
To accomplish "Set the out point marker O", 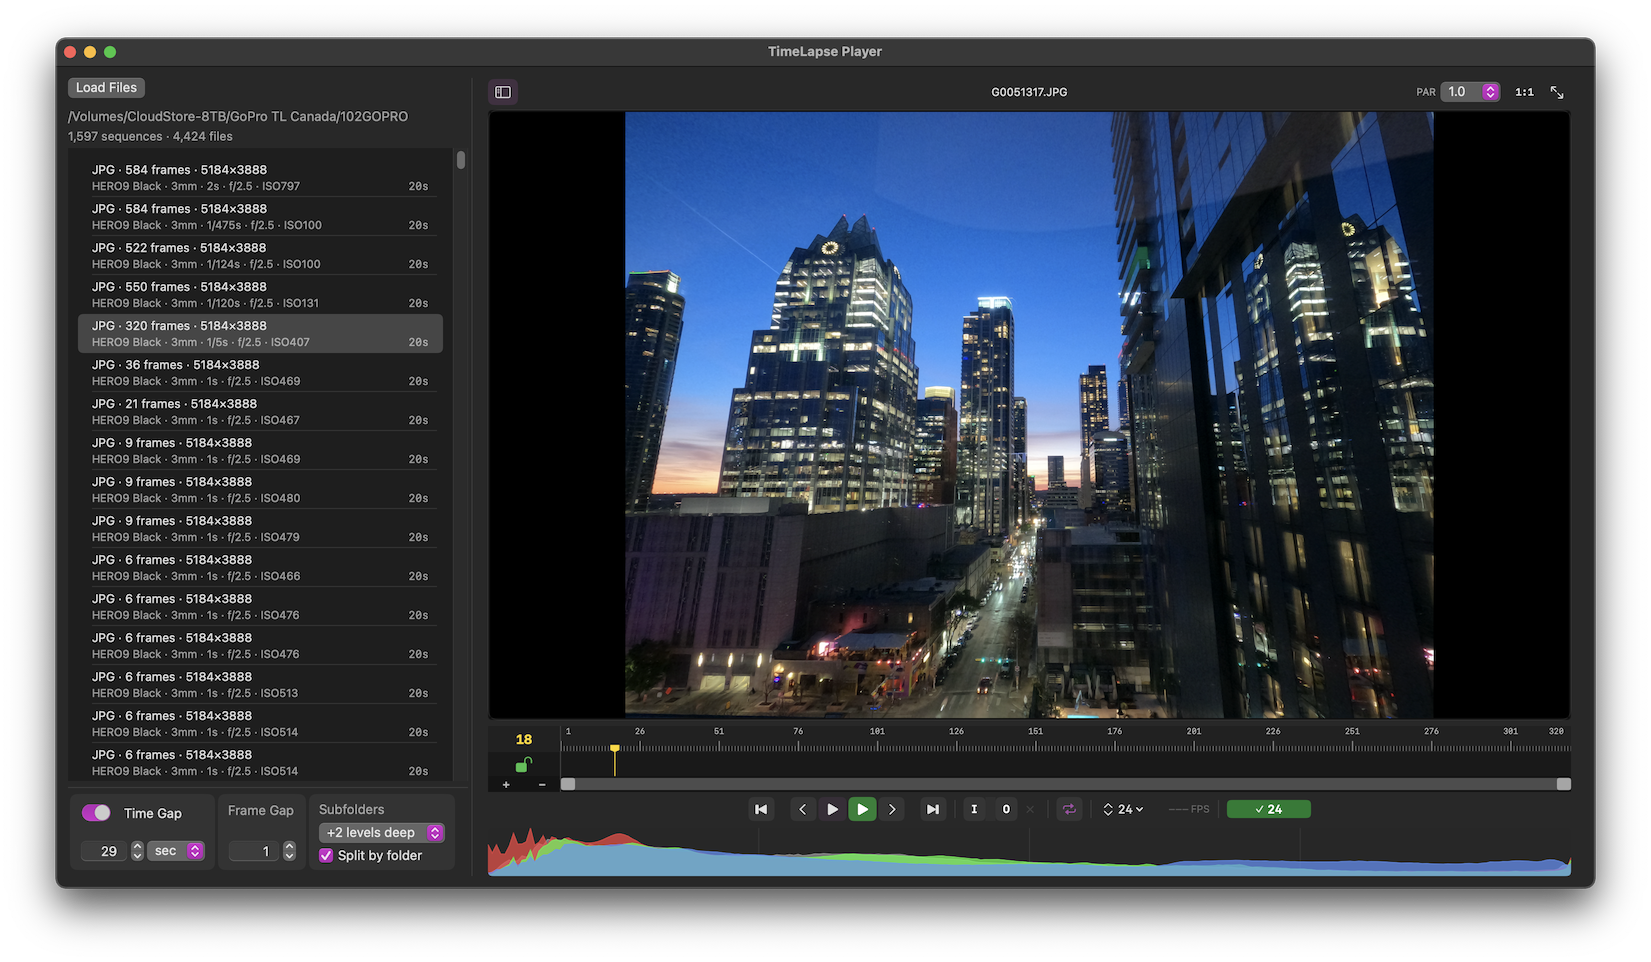I will coord(1006,809).
